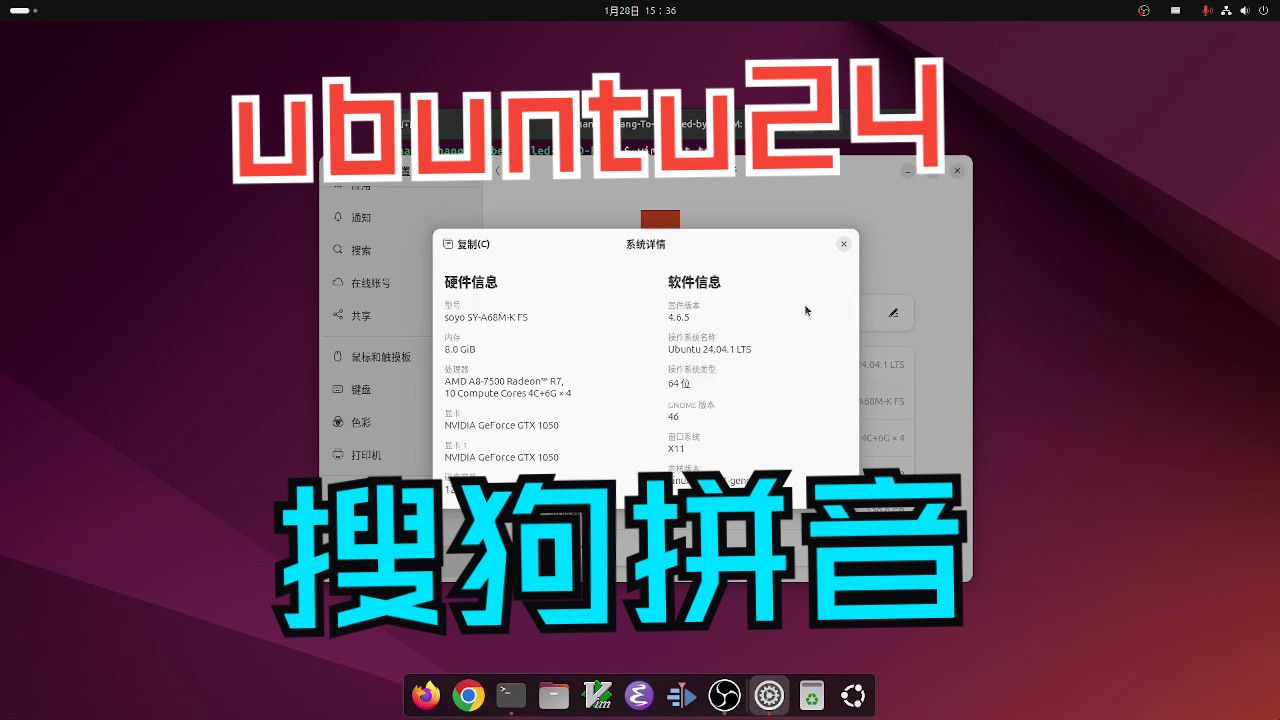The height and width of the screenshot is (720, 1280).
Task: Click the OBS tray indicator in top bar
Action: tap(1144, 10)
